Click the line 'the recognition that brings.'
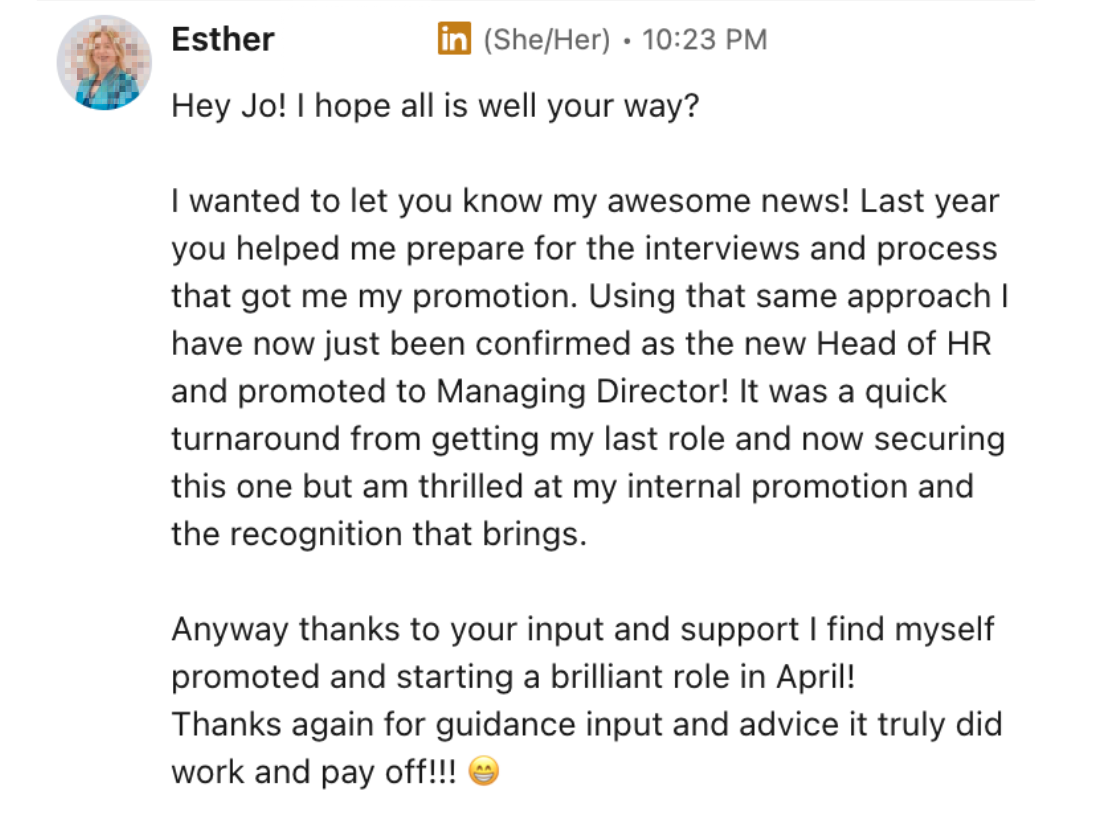This screenshot has width=1104, height=814. [379, 534]
